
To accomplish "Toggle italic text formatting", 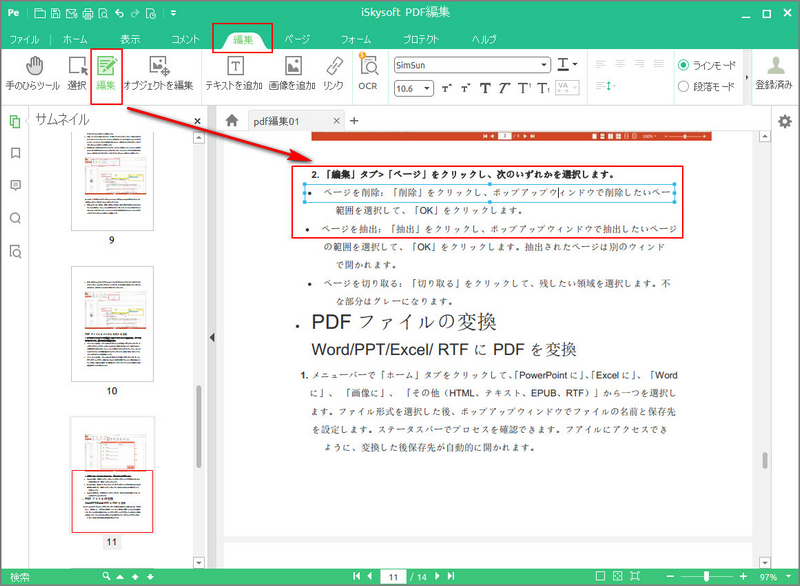I will pyautogui.click(x=504, y=89).
